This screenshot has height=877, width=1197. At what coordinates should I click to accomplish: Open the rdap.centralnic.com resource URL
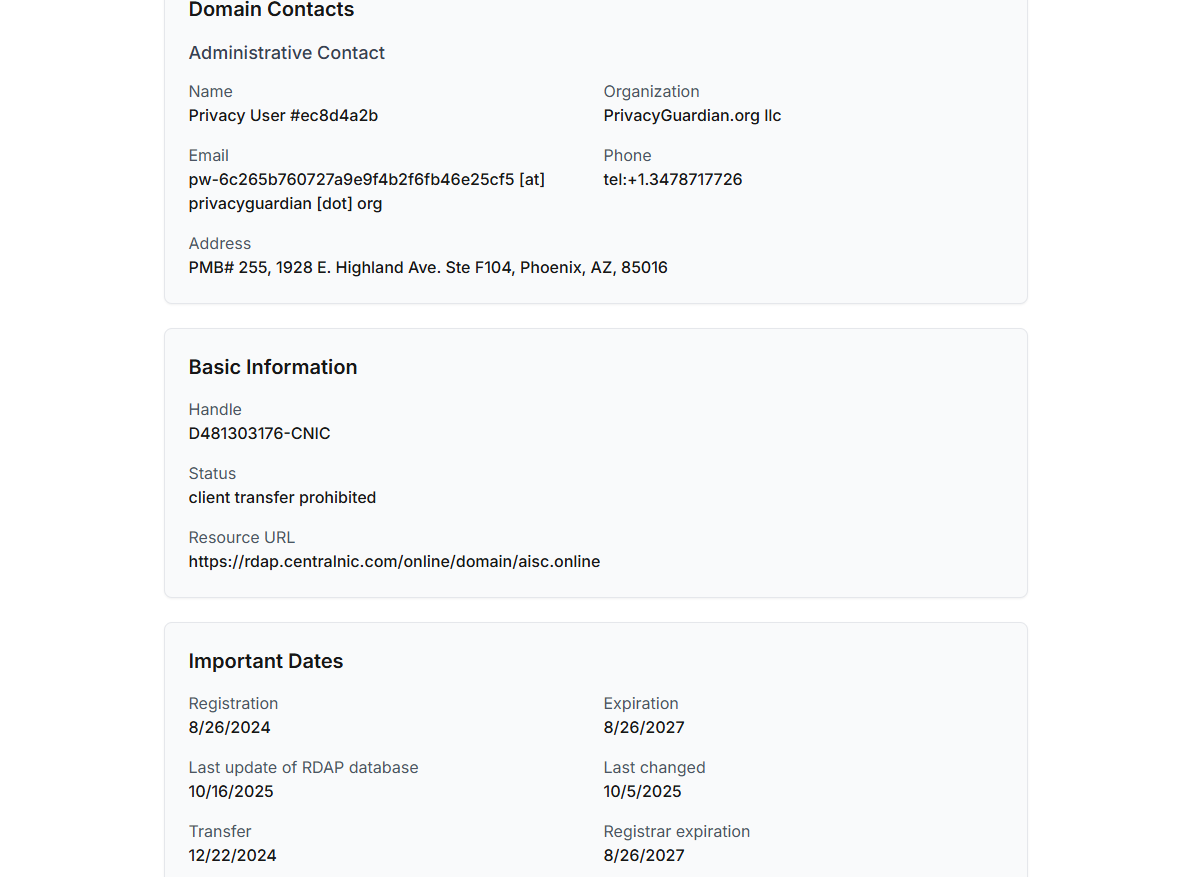pos(394,562)
